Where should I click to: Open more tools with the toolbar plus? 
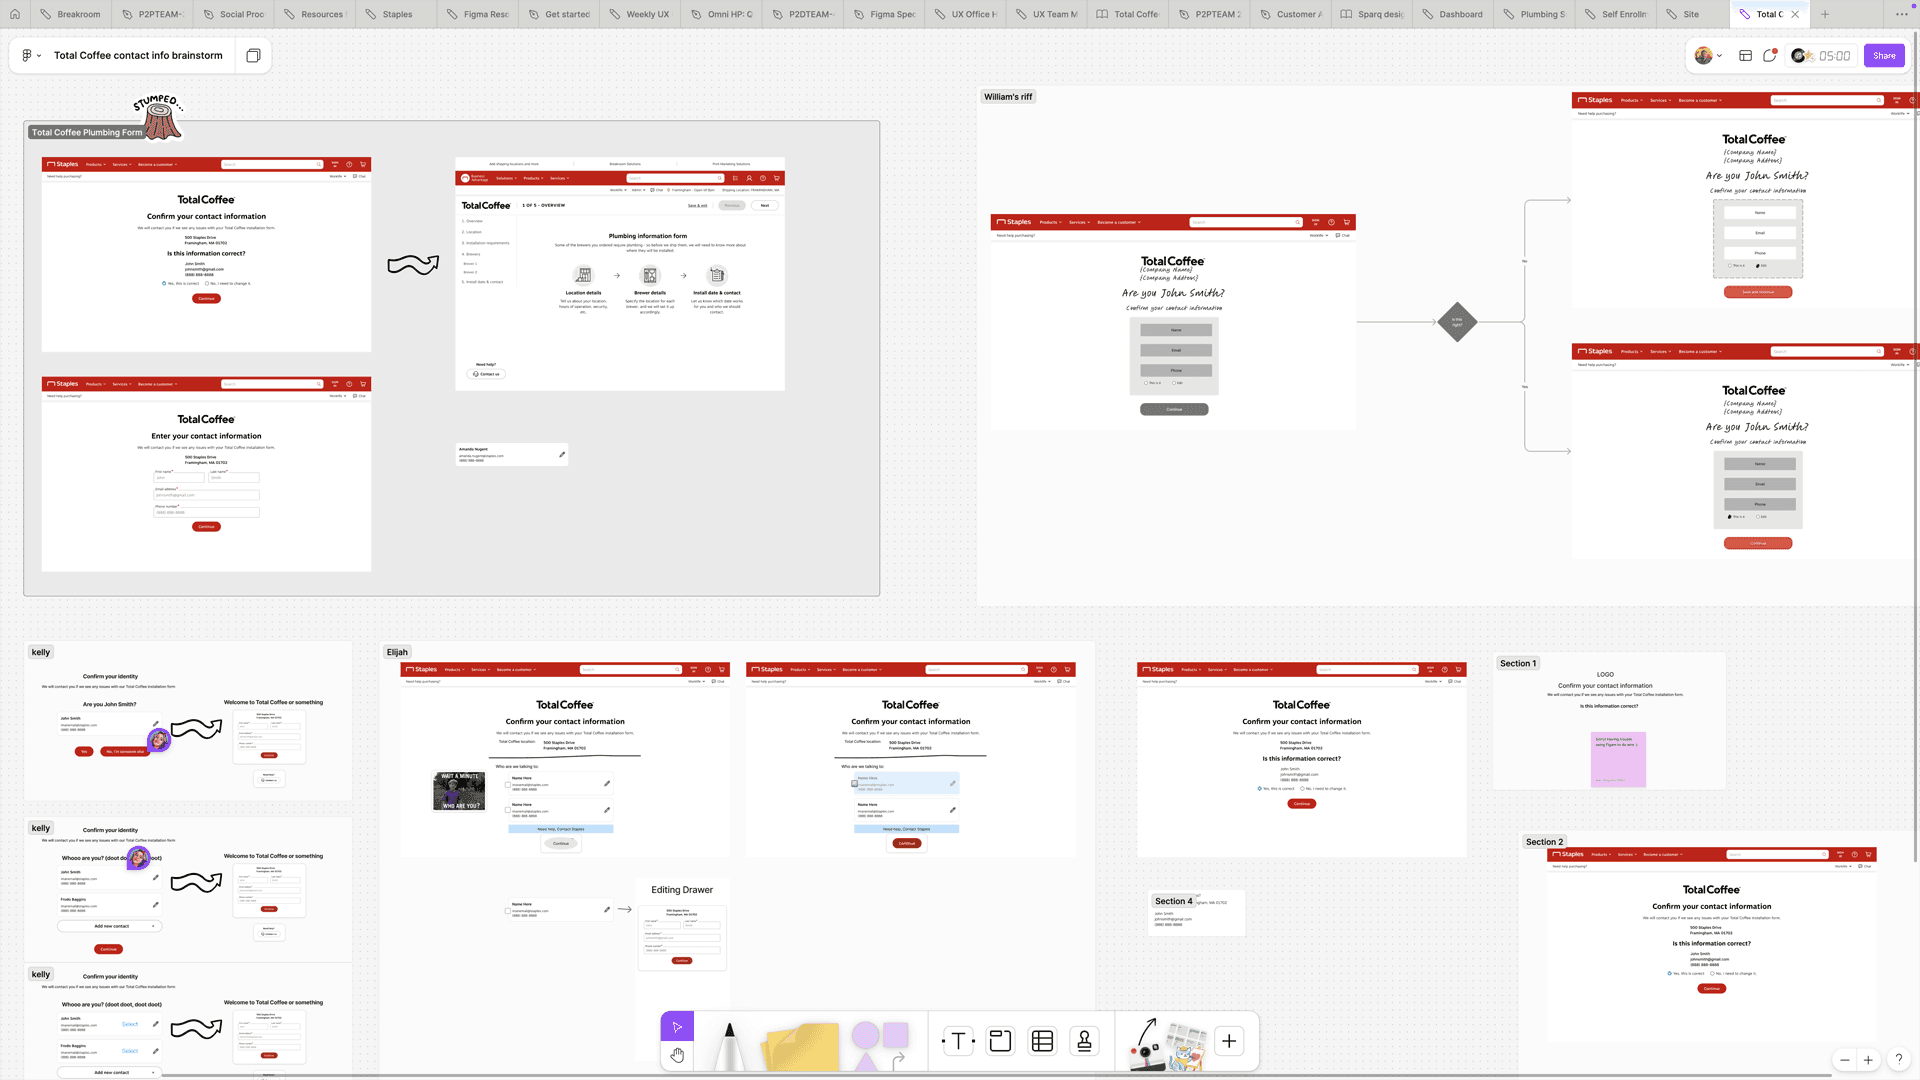click(1229, 1041)
